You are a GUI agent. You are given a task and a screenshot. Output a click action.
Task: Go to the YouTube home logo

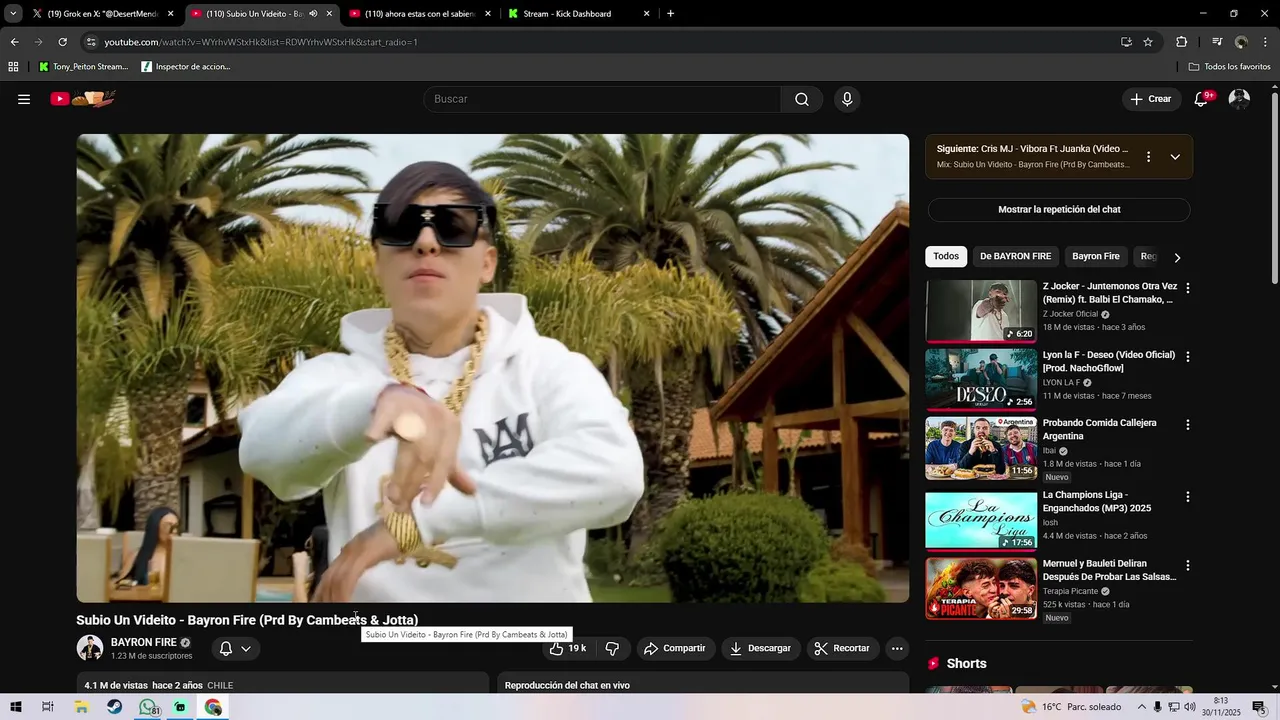[x=84, y=99]
